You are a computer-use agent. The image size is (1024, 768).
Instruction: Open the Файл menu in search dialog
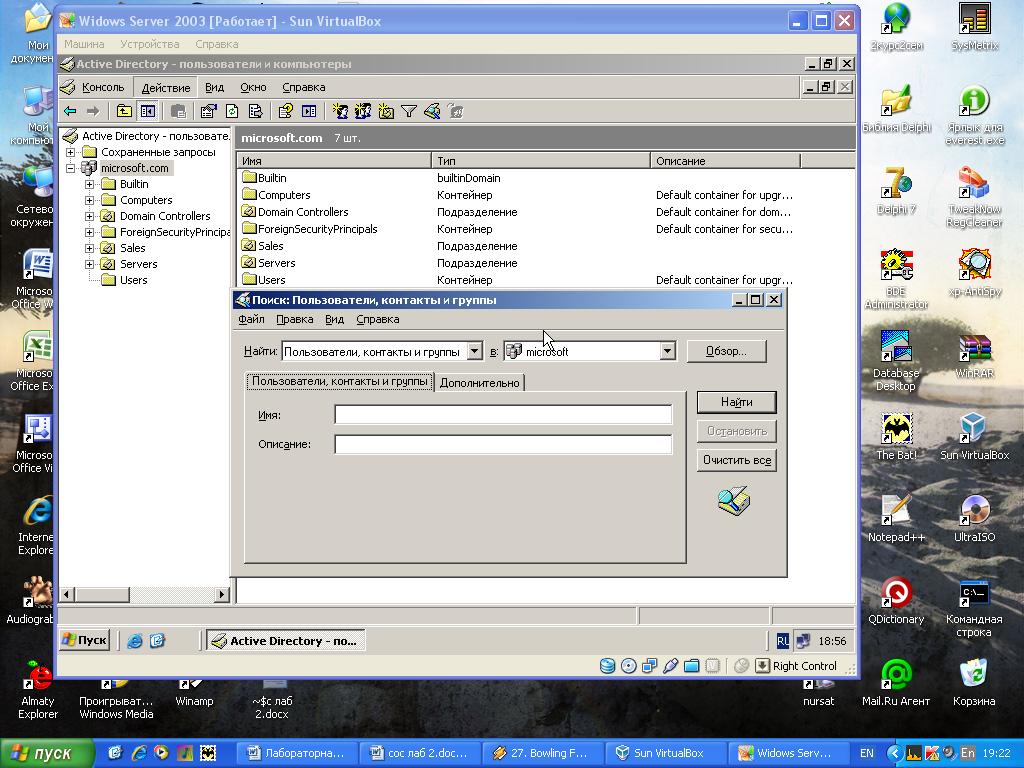pos(251,319)
